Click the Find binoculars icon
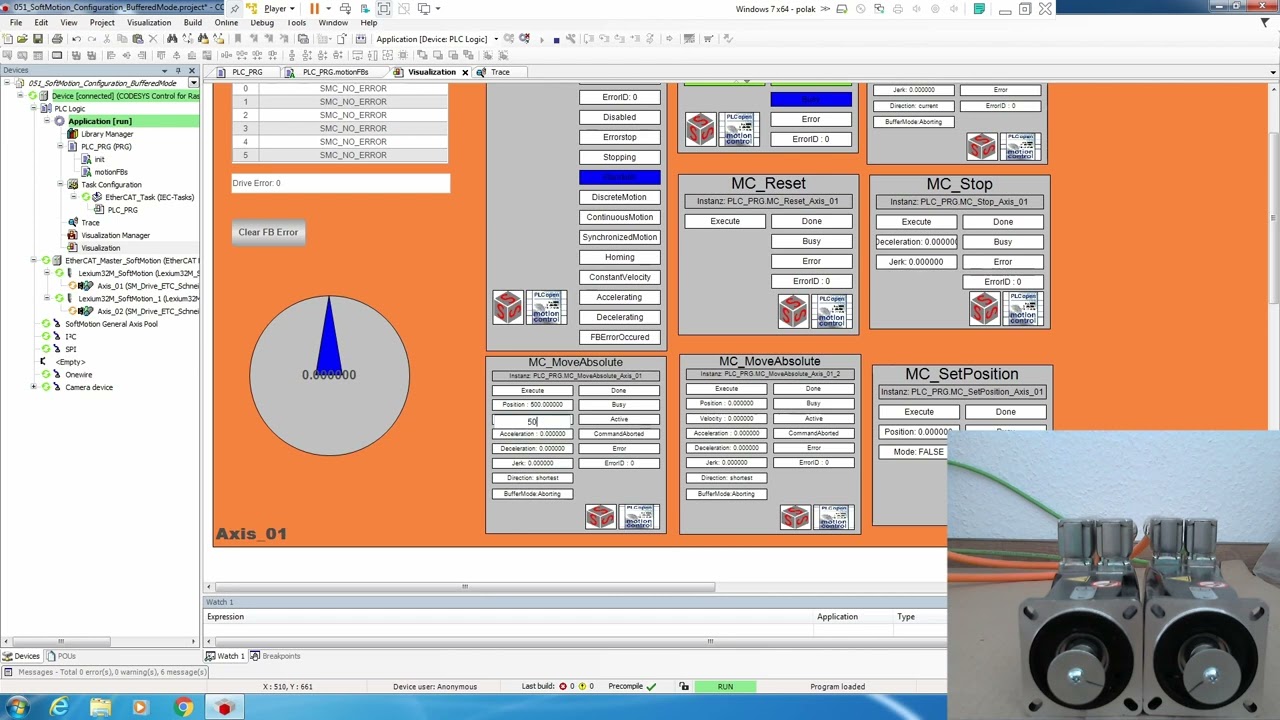Viewport: 1280px width, 720px height. pos(172,38)
